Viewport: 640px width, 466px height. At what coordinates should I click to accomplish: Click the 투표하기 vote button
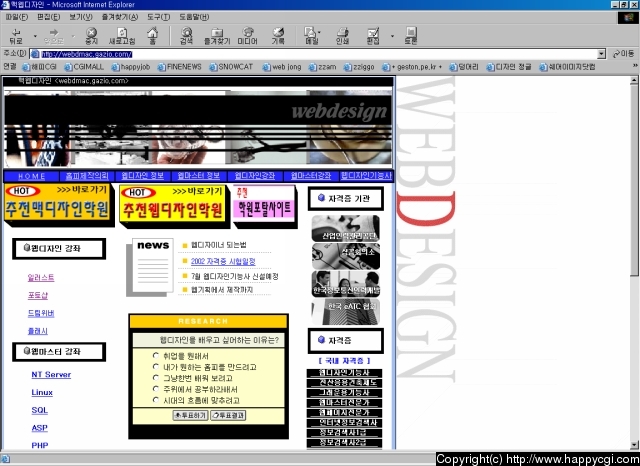click(191, 415)
